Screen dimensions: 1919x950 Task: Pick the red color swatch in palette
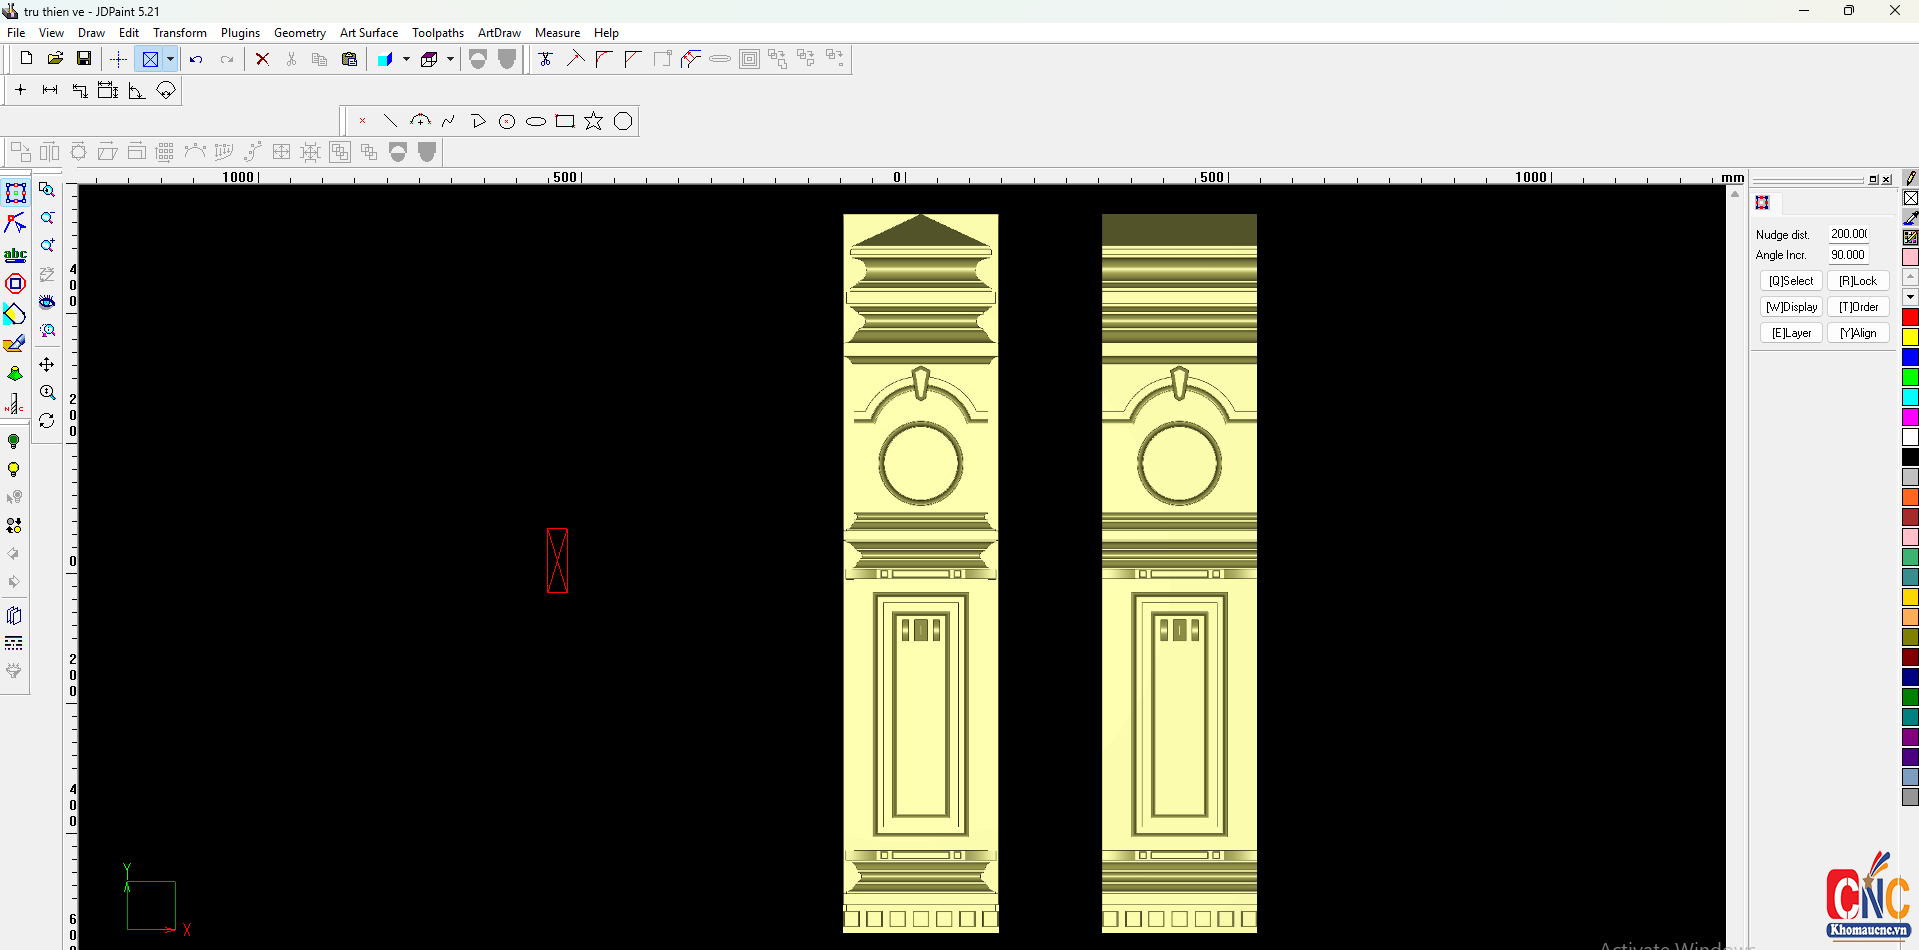tap(1910, 317)
